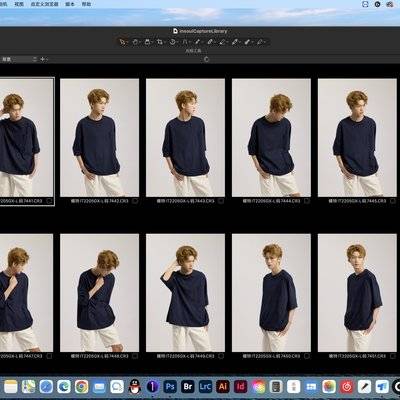400x400 pixels.
Task: Tick the checkbox beside file 7444.CR3
Action: [x=307, y=201]
